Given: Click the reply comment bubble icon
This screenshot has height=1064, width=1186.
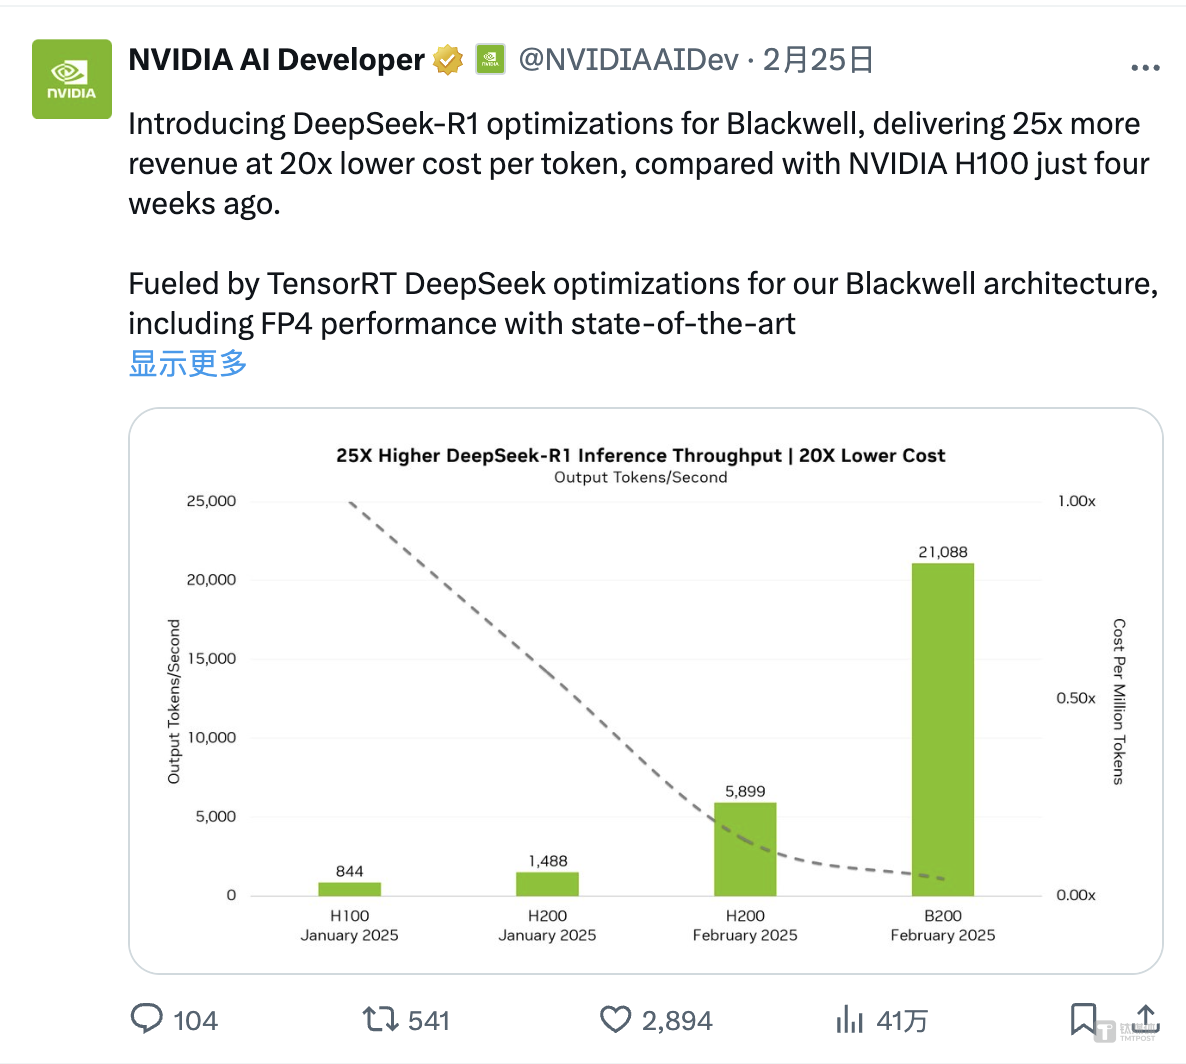Looking at the screenshot, I should click(147, 1019).
